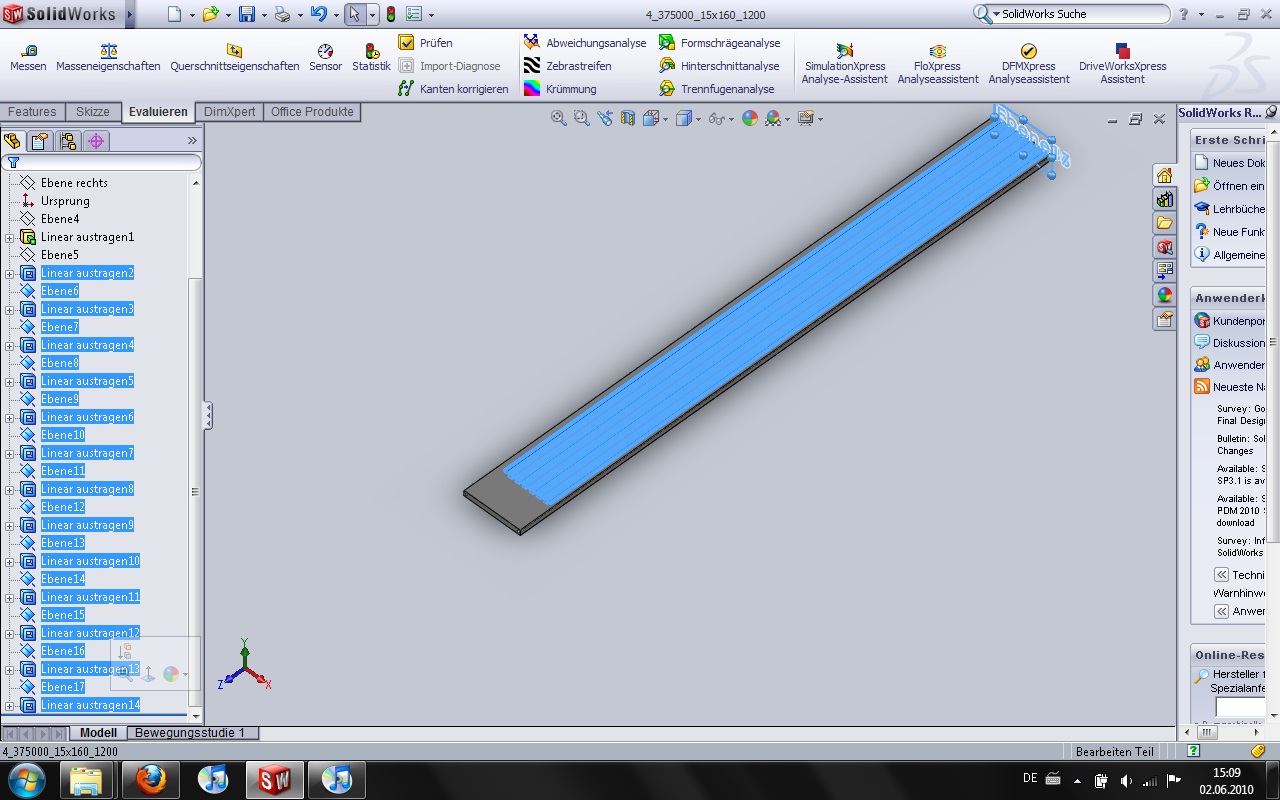Viewport: 1280px width, 800px height.
Task: Click the Sensor tool
Action: [325, 58]
